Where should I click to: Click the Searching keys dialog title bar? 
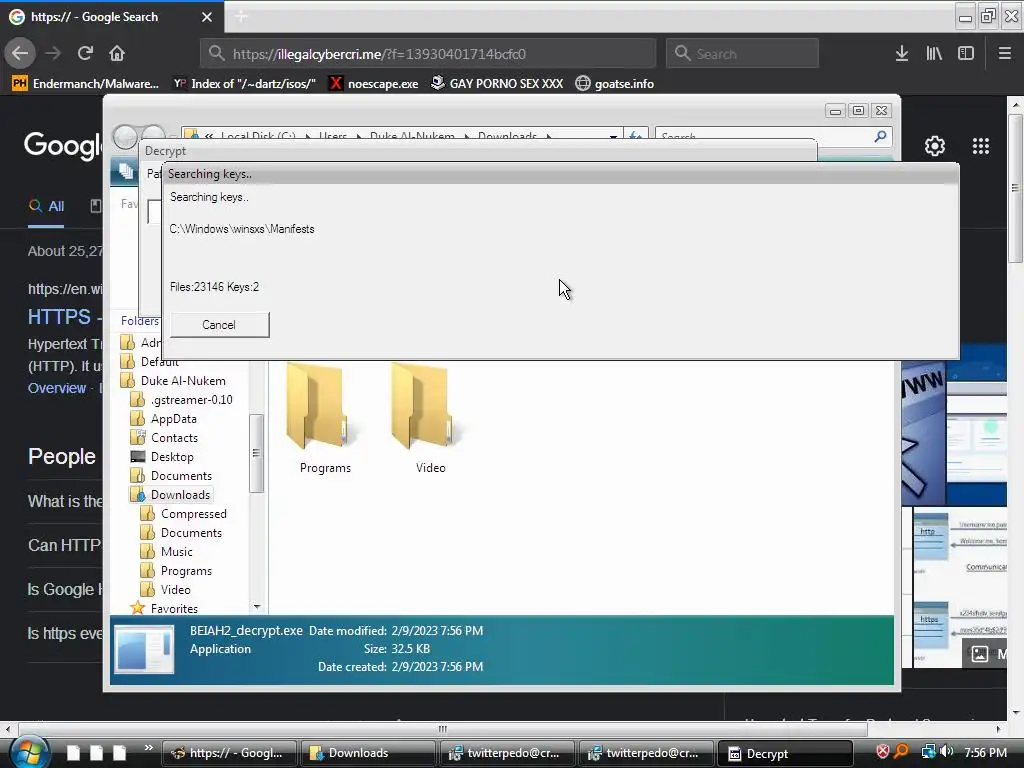coord(560,174)
